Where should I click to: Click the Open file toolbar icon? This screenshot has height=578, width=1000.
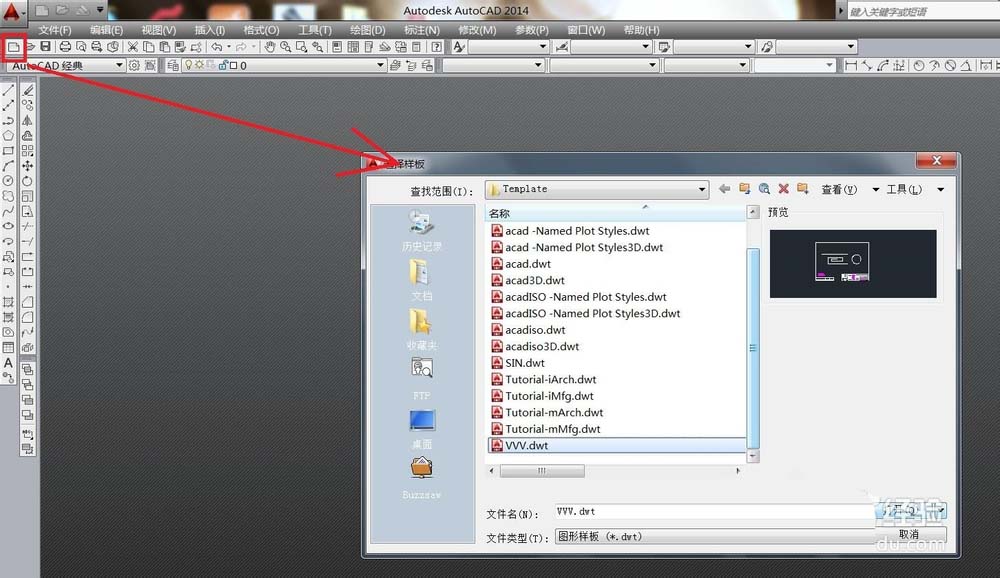[x=30, y=47]
